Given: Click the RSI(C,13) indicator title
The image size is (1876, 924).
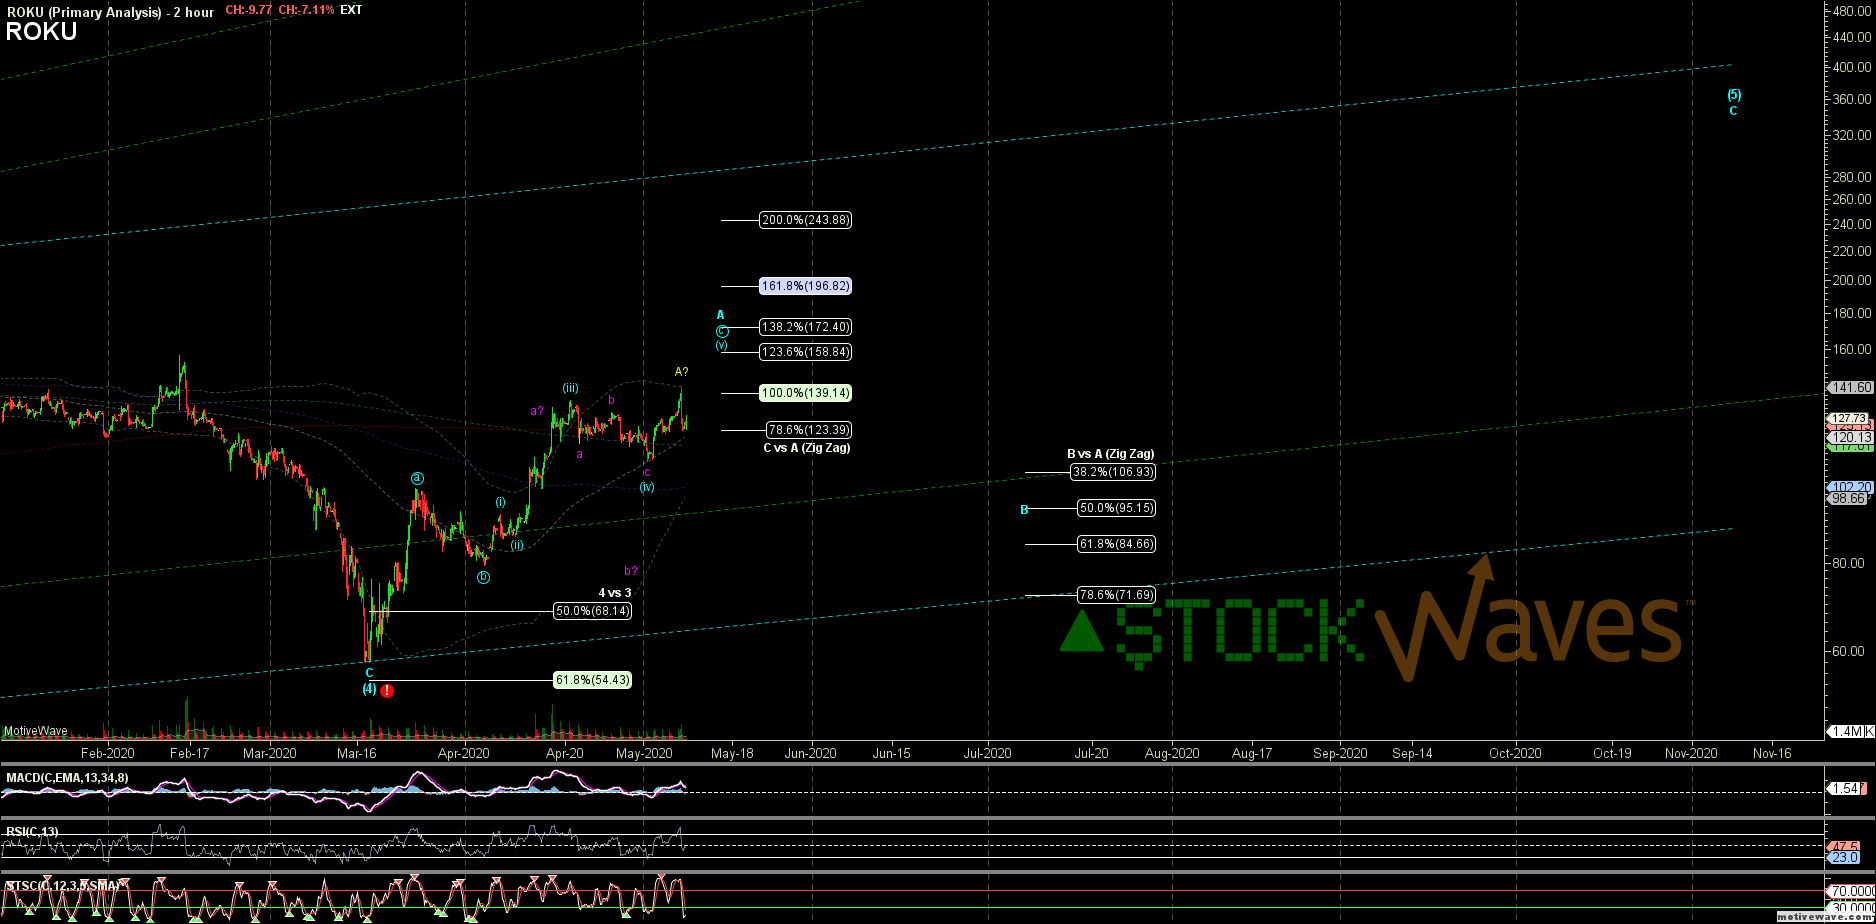Looking at the screenshot, I should [32, 832].
